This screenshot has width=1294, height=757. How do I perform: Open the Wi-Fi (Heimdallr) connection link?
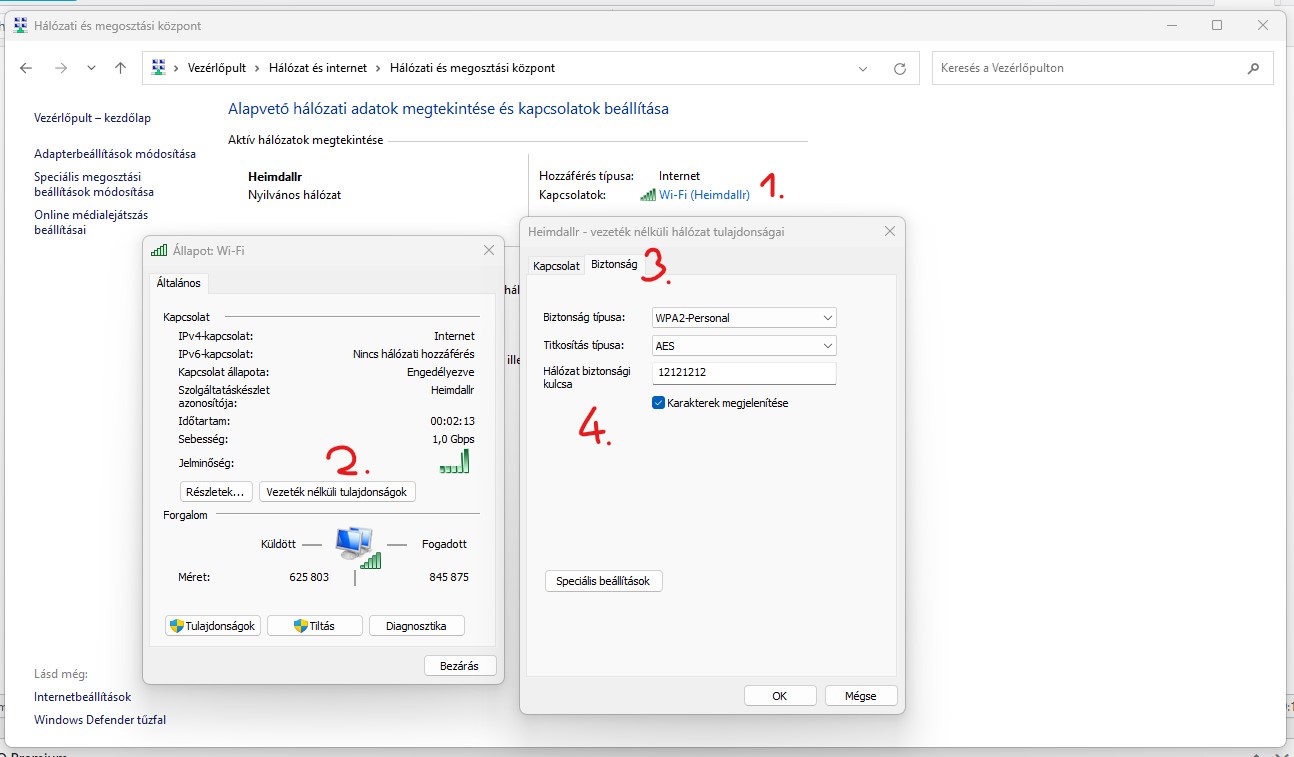(704, 195)
